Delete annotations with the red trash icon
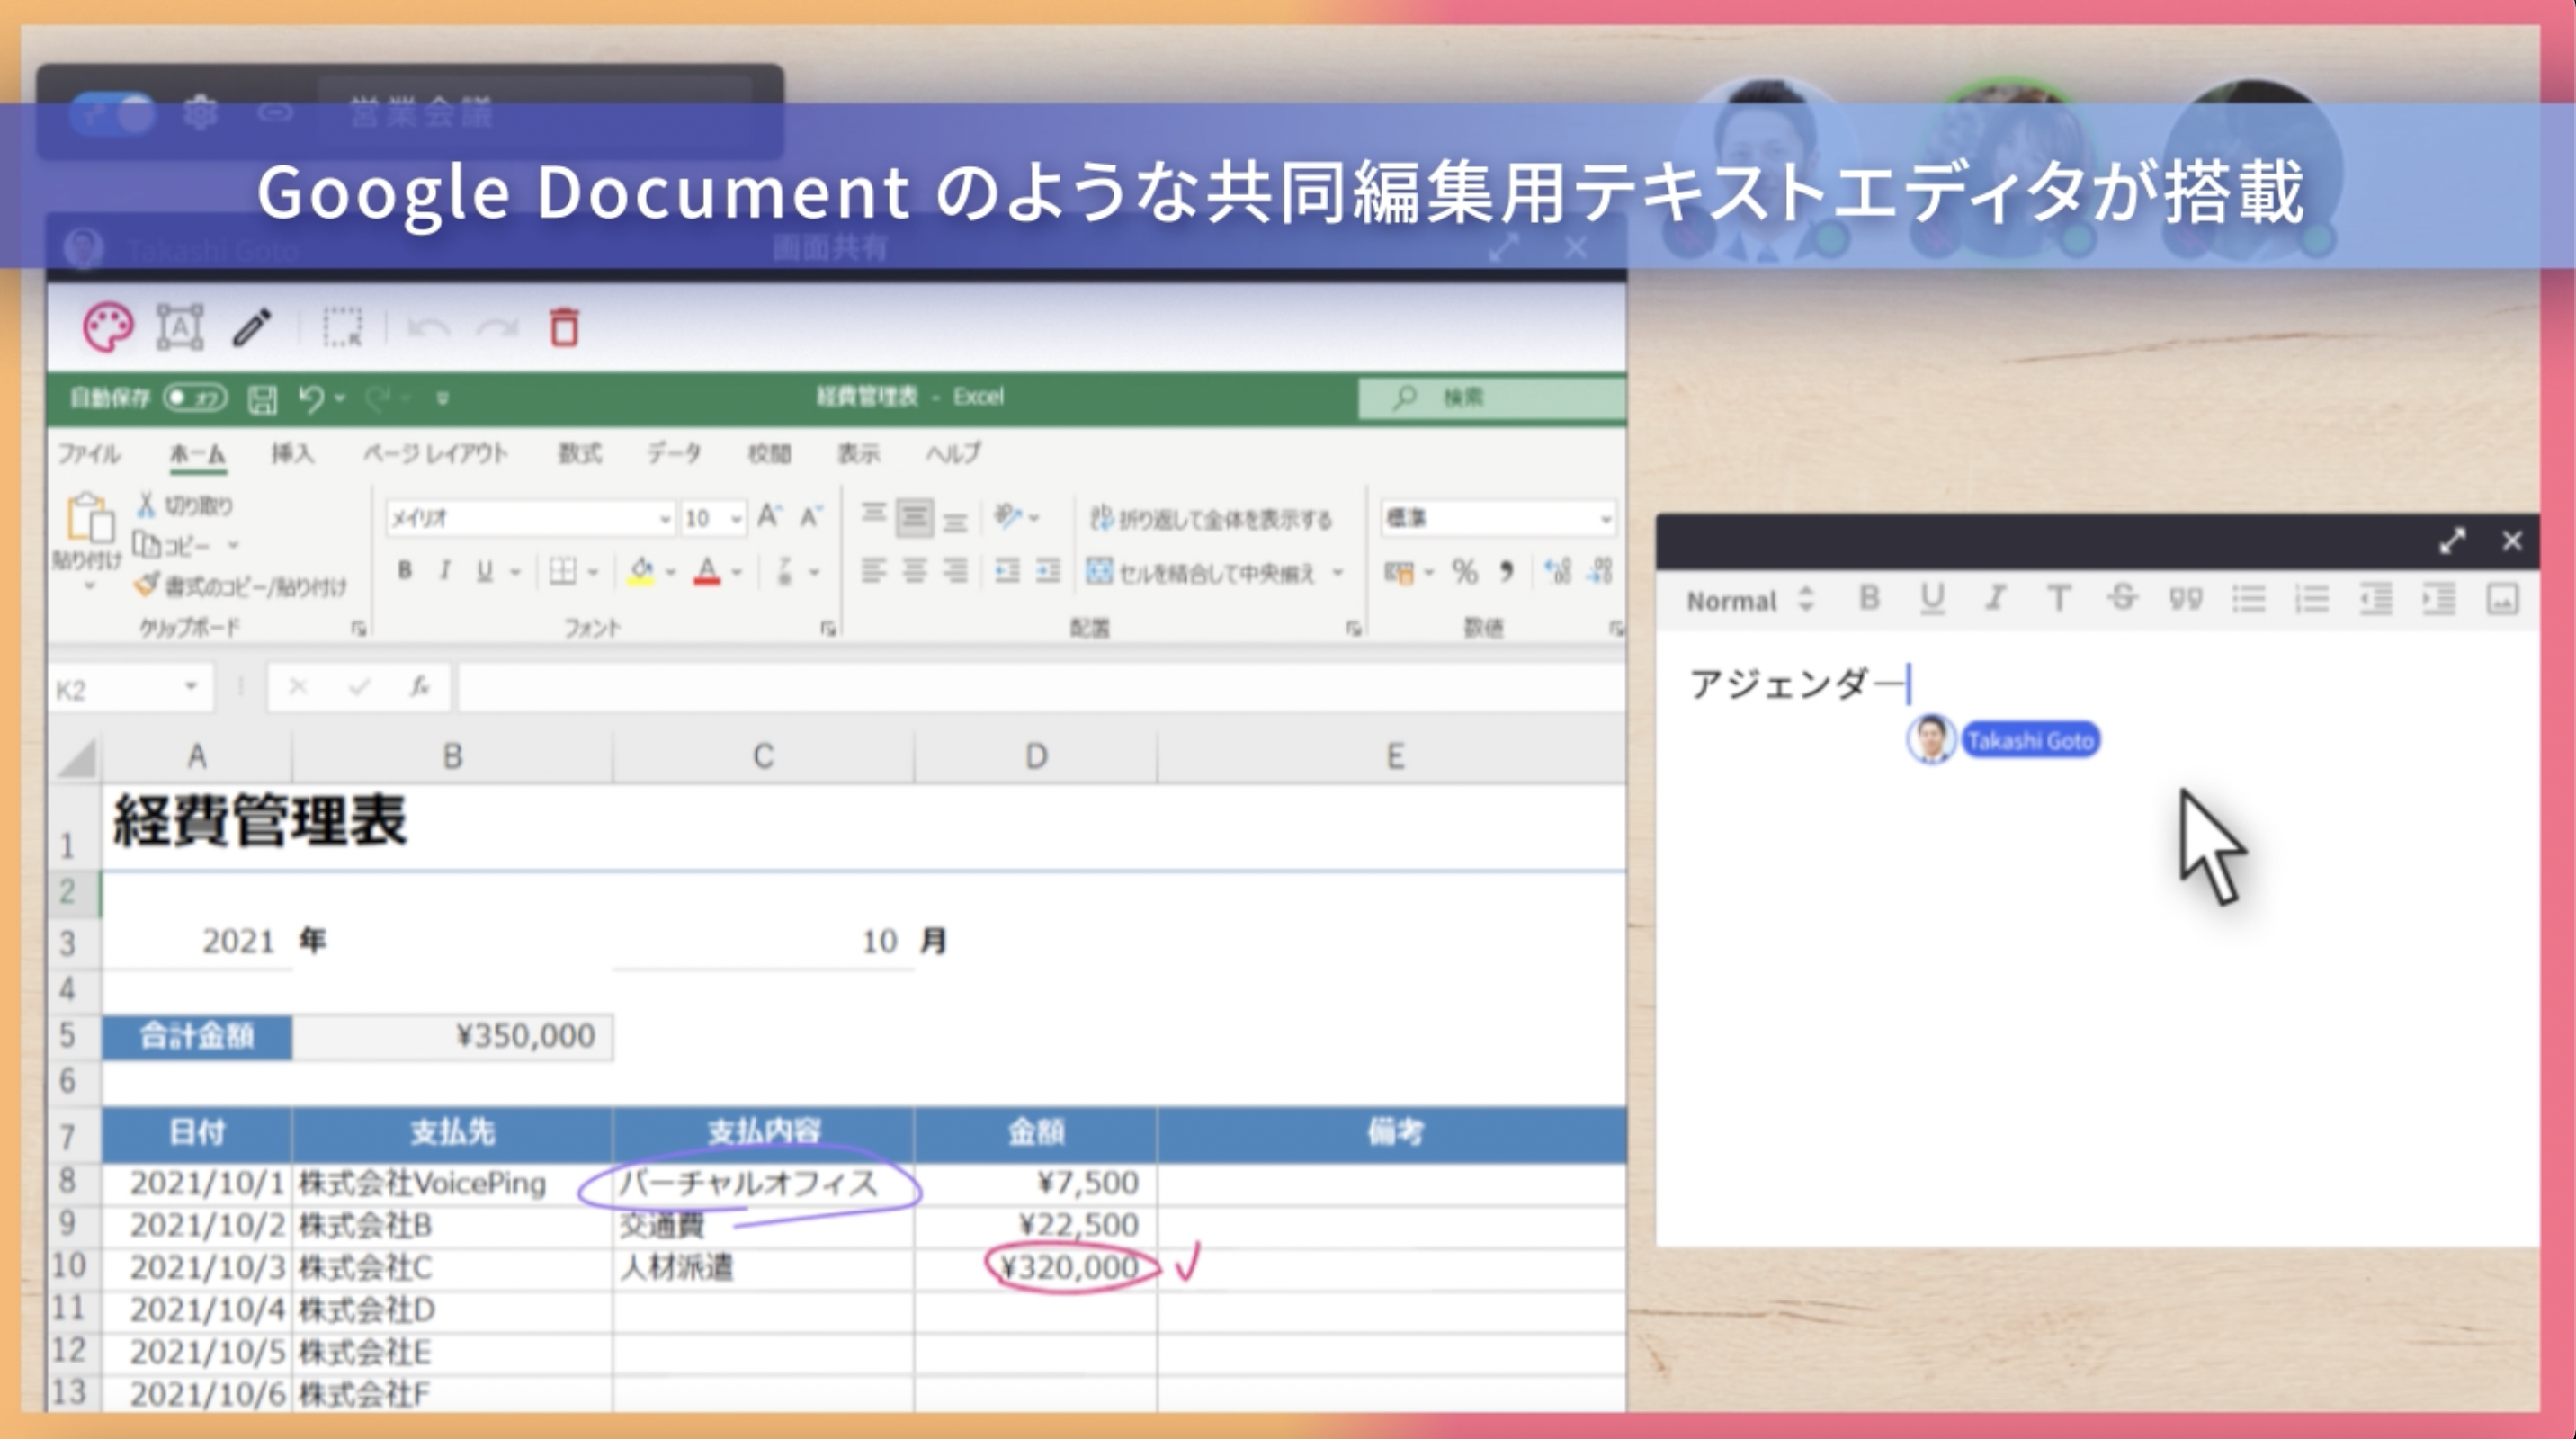Image resolution: width=2576 pixels, height=1439 pixels. [565, 327]
